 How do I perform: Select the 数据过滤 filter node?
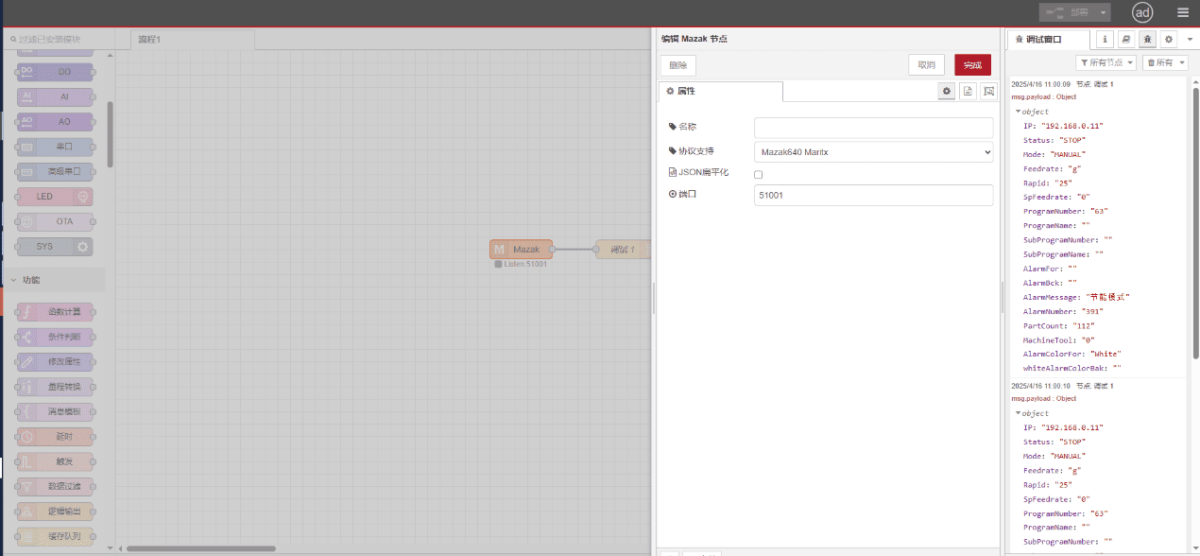[x=55, y=487]
